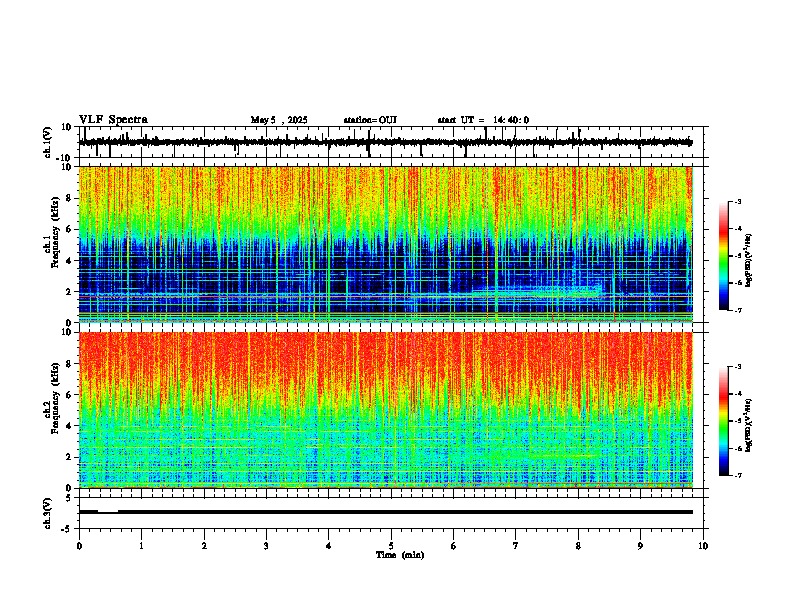The image size is (792, 612).
Task: Click the '8' kHz tick of ch.1 spectrogram
Action: (x=70, y=198)
